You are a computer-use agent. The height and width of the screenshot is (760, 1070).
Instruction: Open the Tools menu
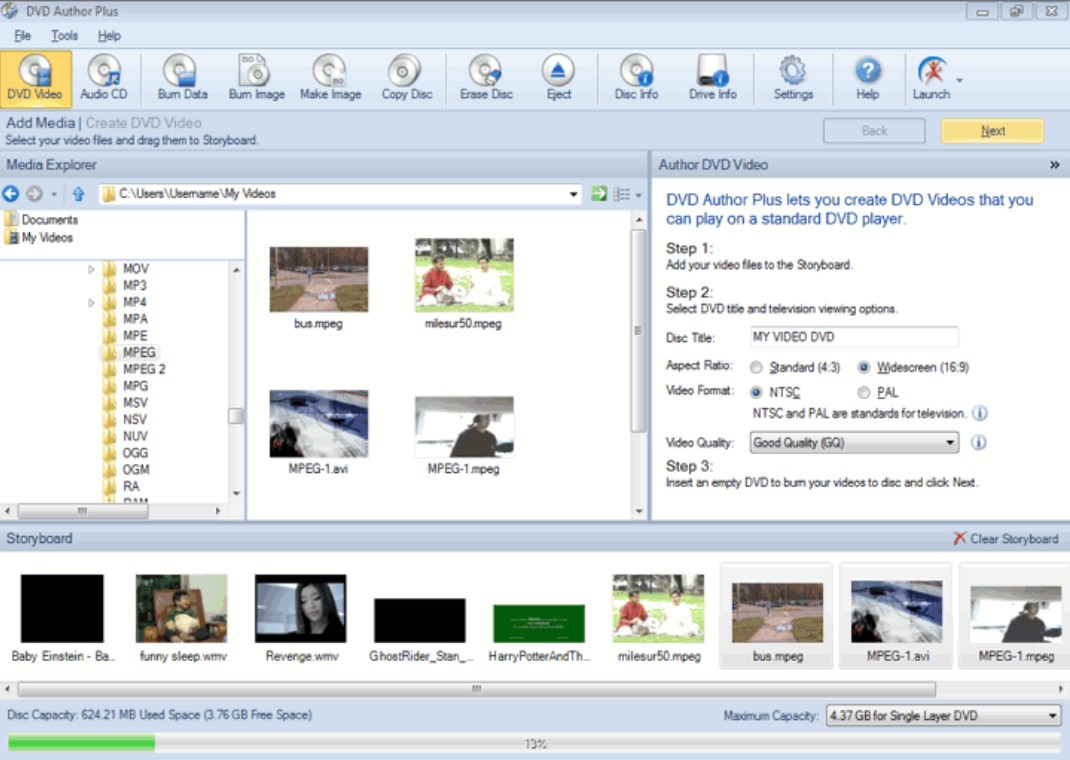click(x=64, y=35)
